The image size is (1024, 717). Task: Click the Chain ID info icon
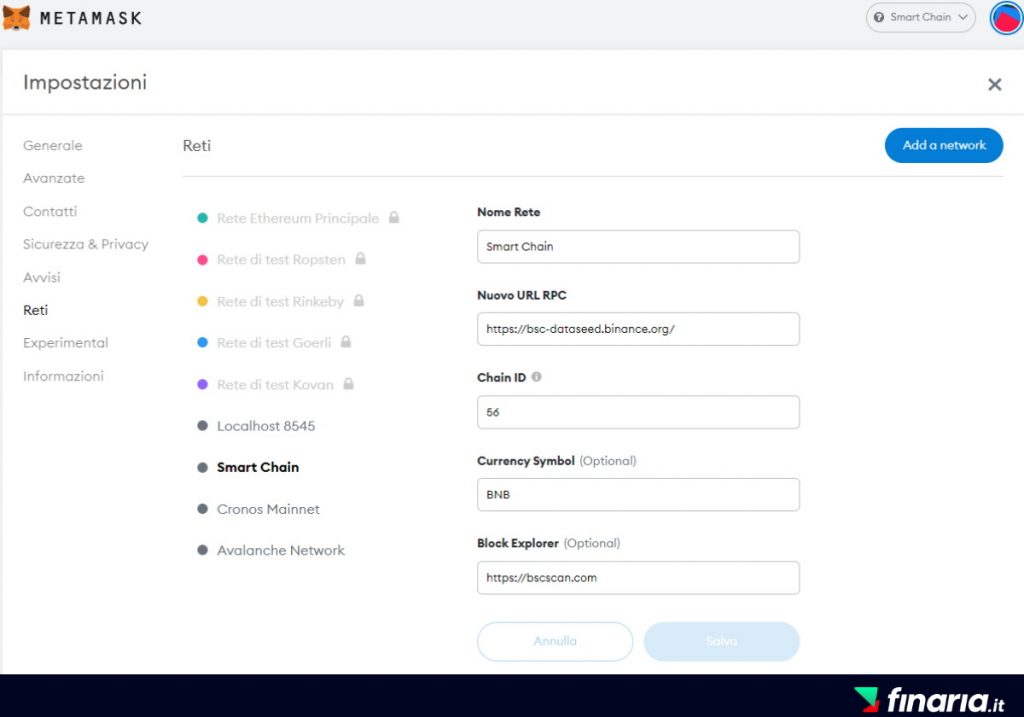click(x=536, y=377)
